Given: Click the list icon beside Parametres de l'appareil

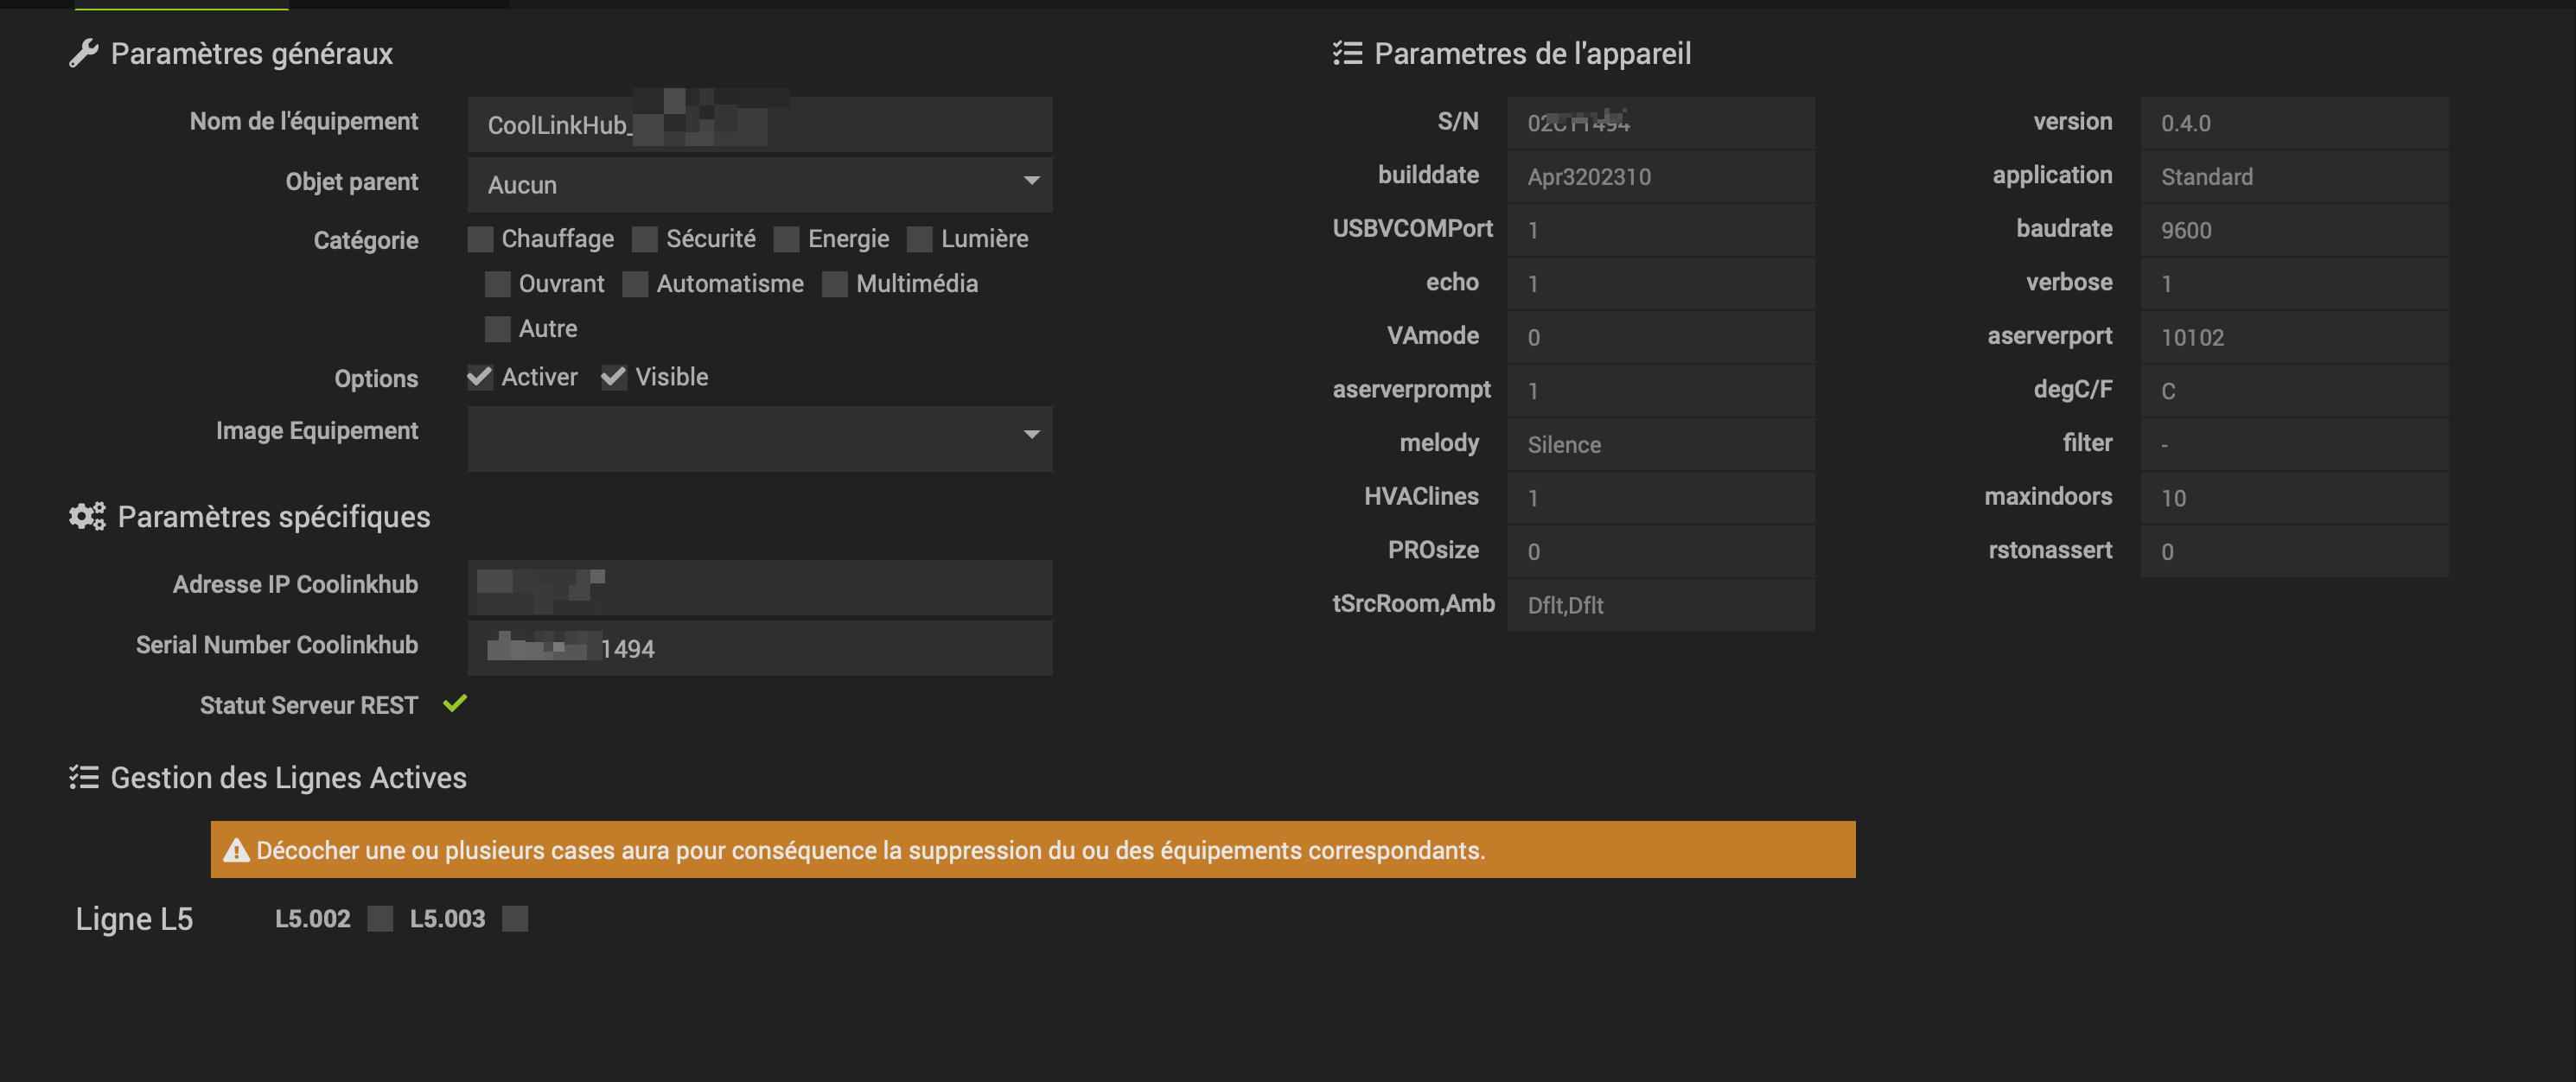Looking at the screenshot, I should (x=1347, y=53).
